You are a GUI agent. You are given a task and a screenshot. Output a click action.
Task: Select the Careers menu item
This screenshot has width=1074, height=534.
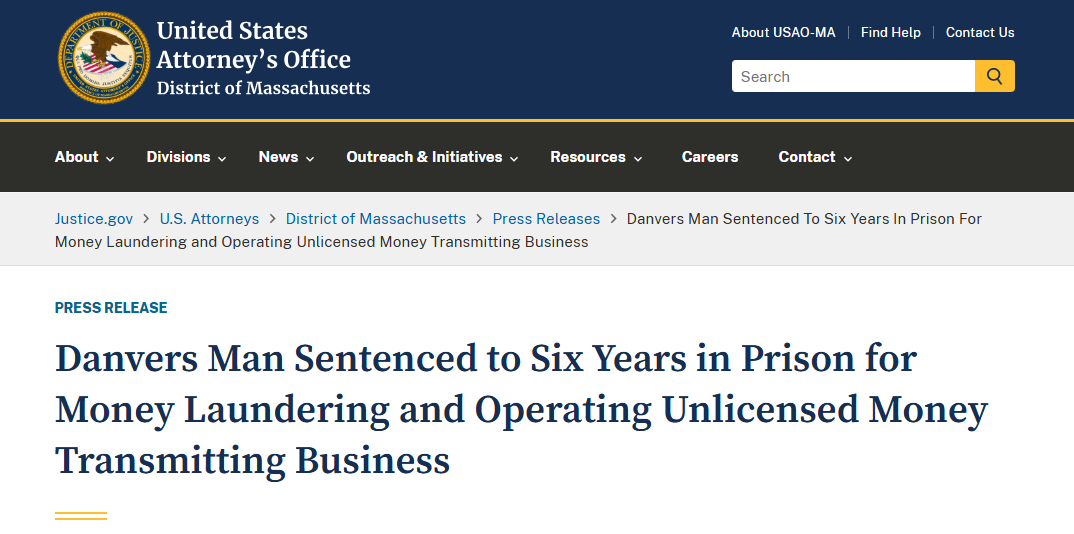click(x=710, y=157)
